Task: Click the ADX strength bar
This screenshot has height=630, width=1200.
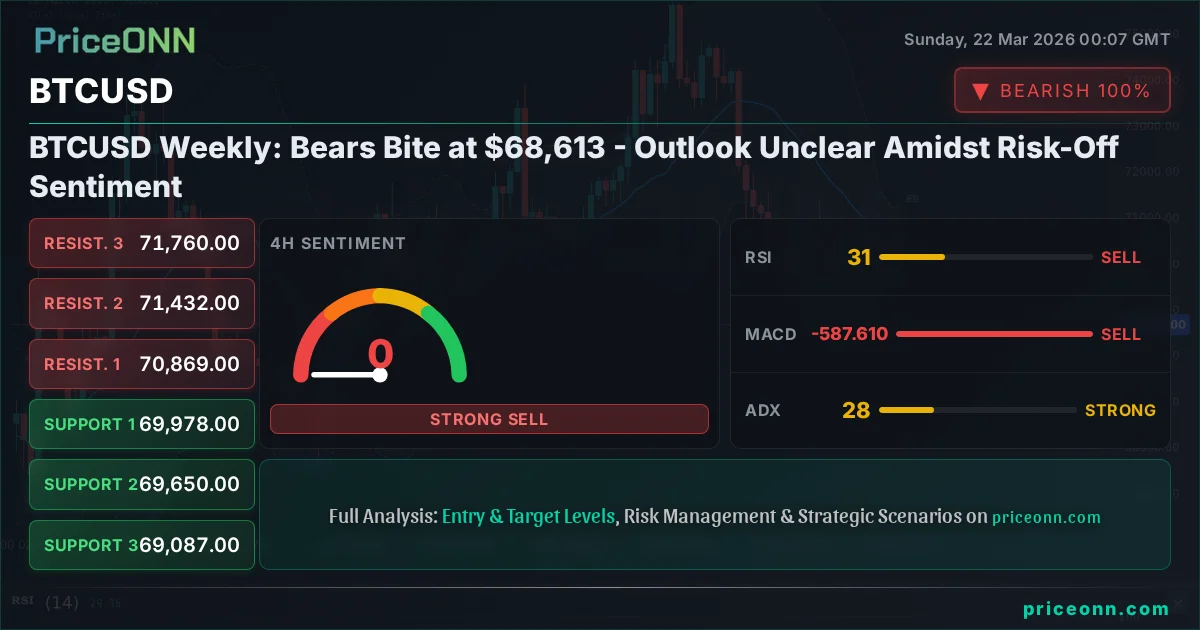Action: click(978, 410)
